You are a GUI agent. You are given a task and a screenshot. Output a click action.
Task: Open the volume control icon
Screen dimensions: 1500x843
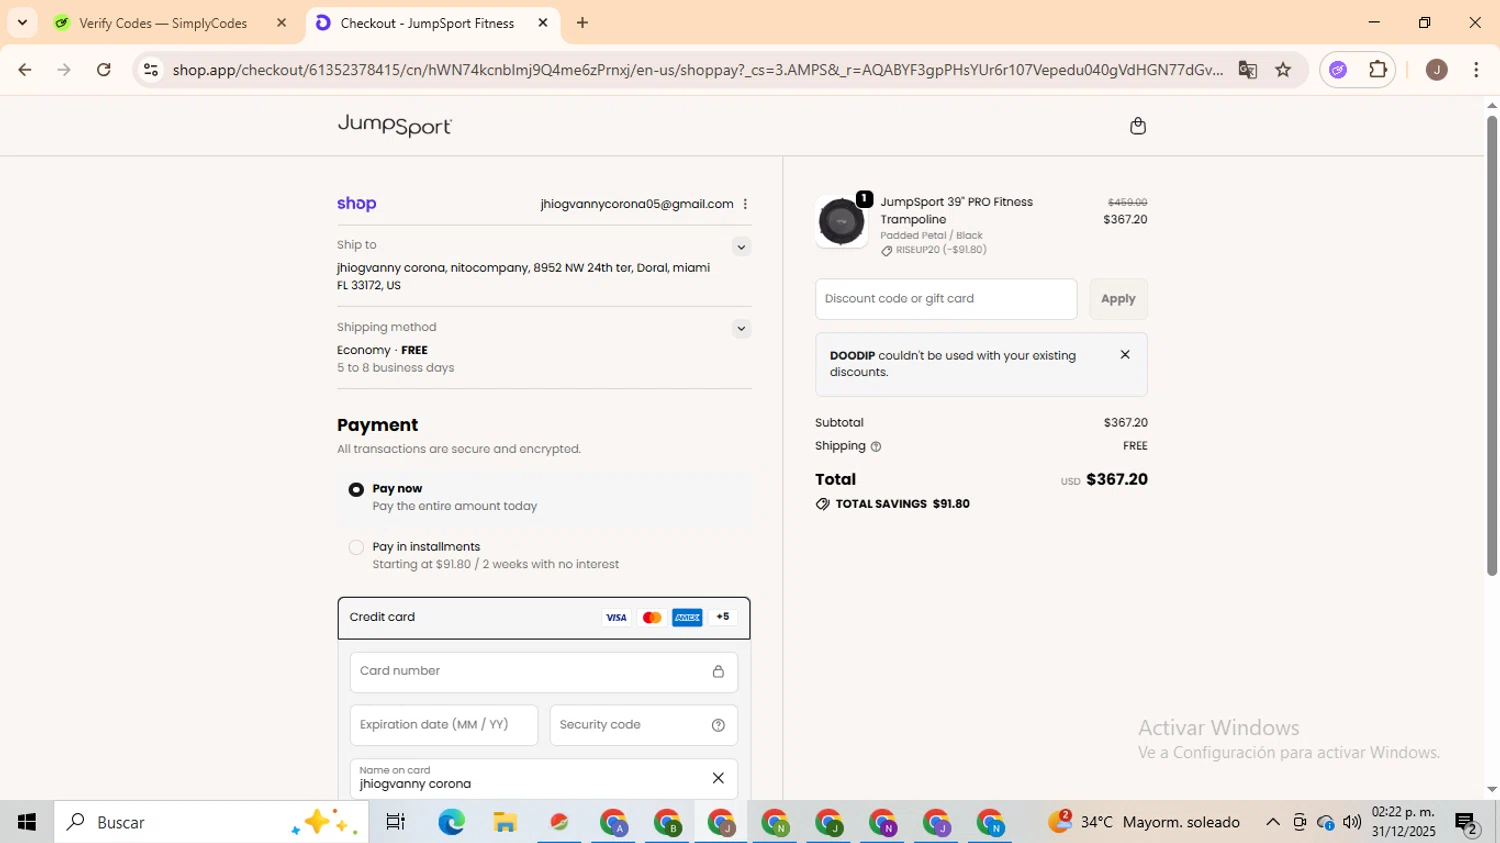(x=1352, y=822)
